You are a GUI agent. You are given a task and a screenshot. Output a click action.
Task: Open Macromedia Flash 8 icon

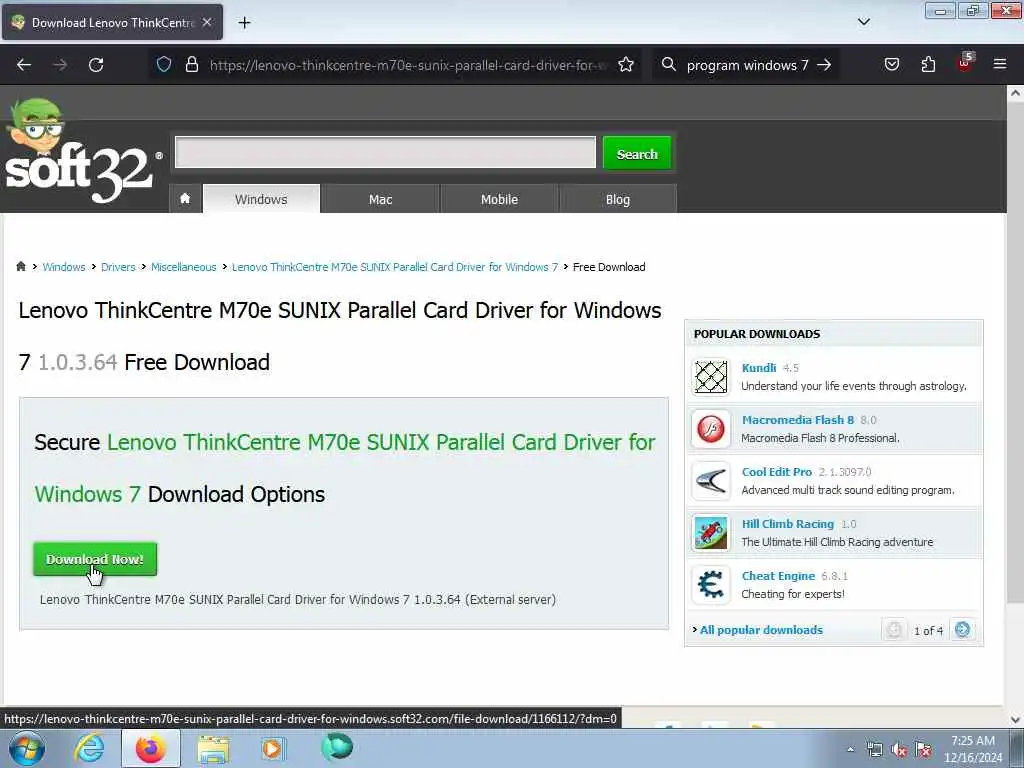click(711, 429)
